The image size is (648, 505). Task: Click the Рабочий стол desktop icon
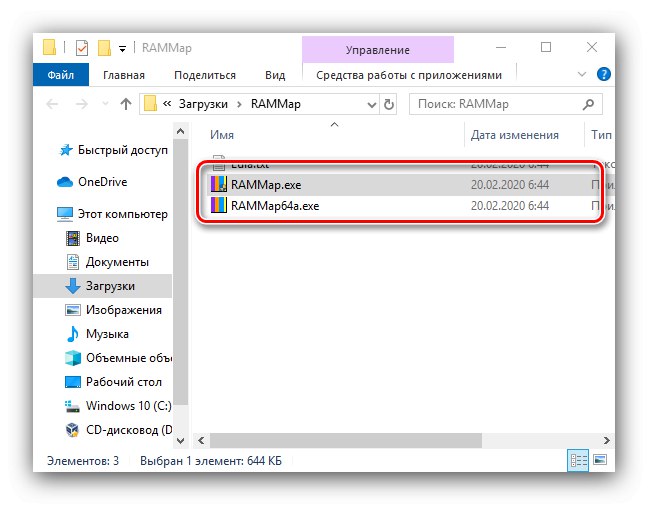tap(73, 382)
